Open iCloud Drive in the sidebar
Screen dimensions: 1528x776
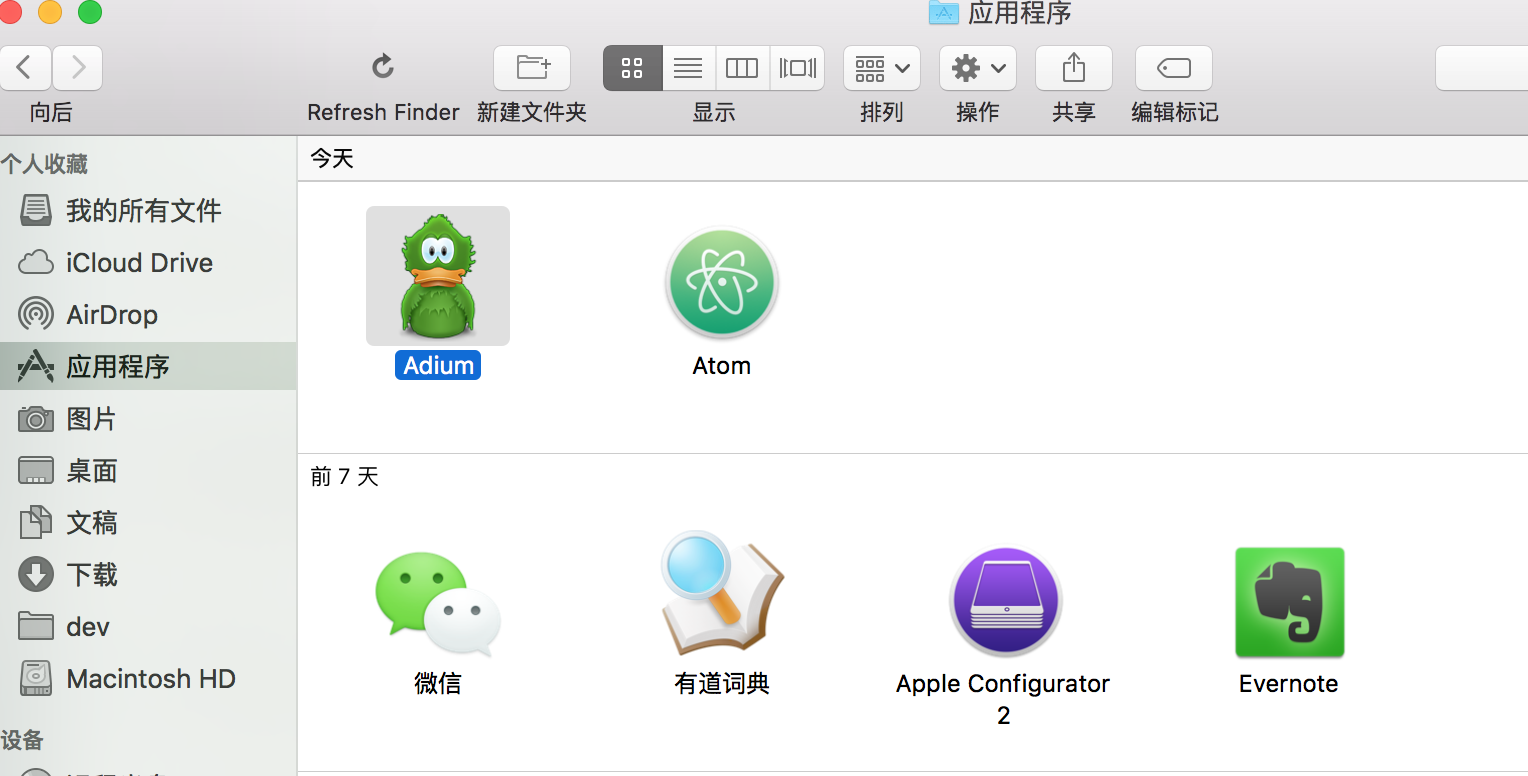tap(148, 263)
